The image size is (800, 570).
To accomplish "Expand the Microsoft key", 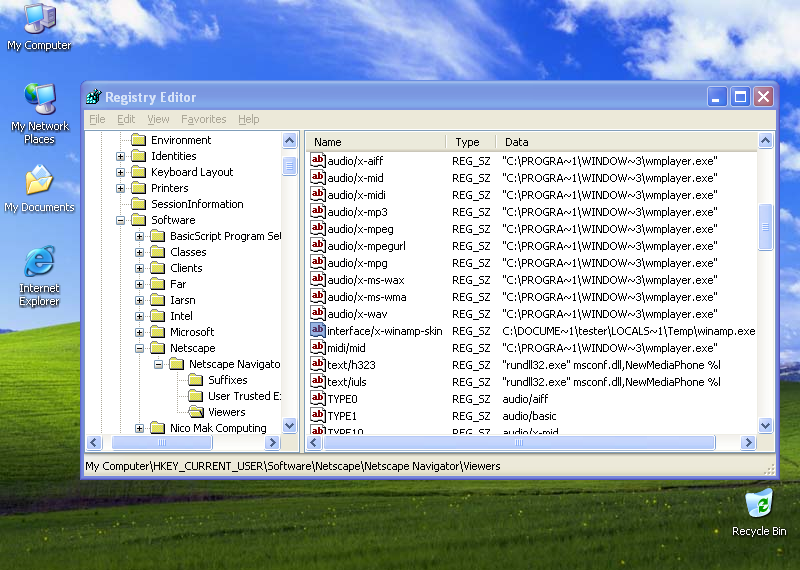I will pyautogui.click(x=139, y=332).
